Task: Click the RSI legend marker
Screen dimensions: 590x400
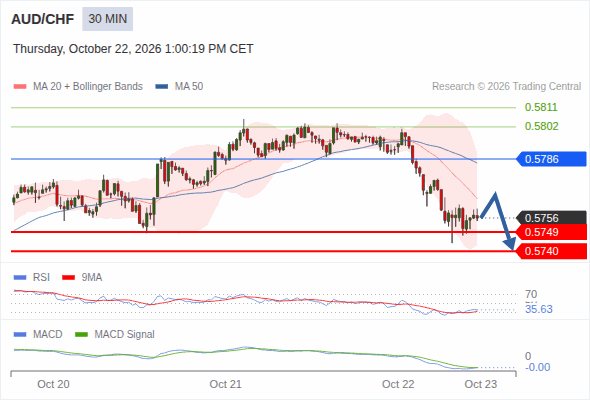Action: [x=20, y=278]
